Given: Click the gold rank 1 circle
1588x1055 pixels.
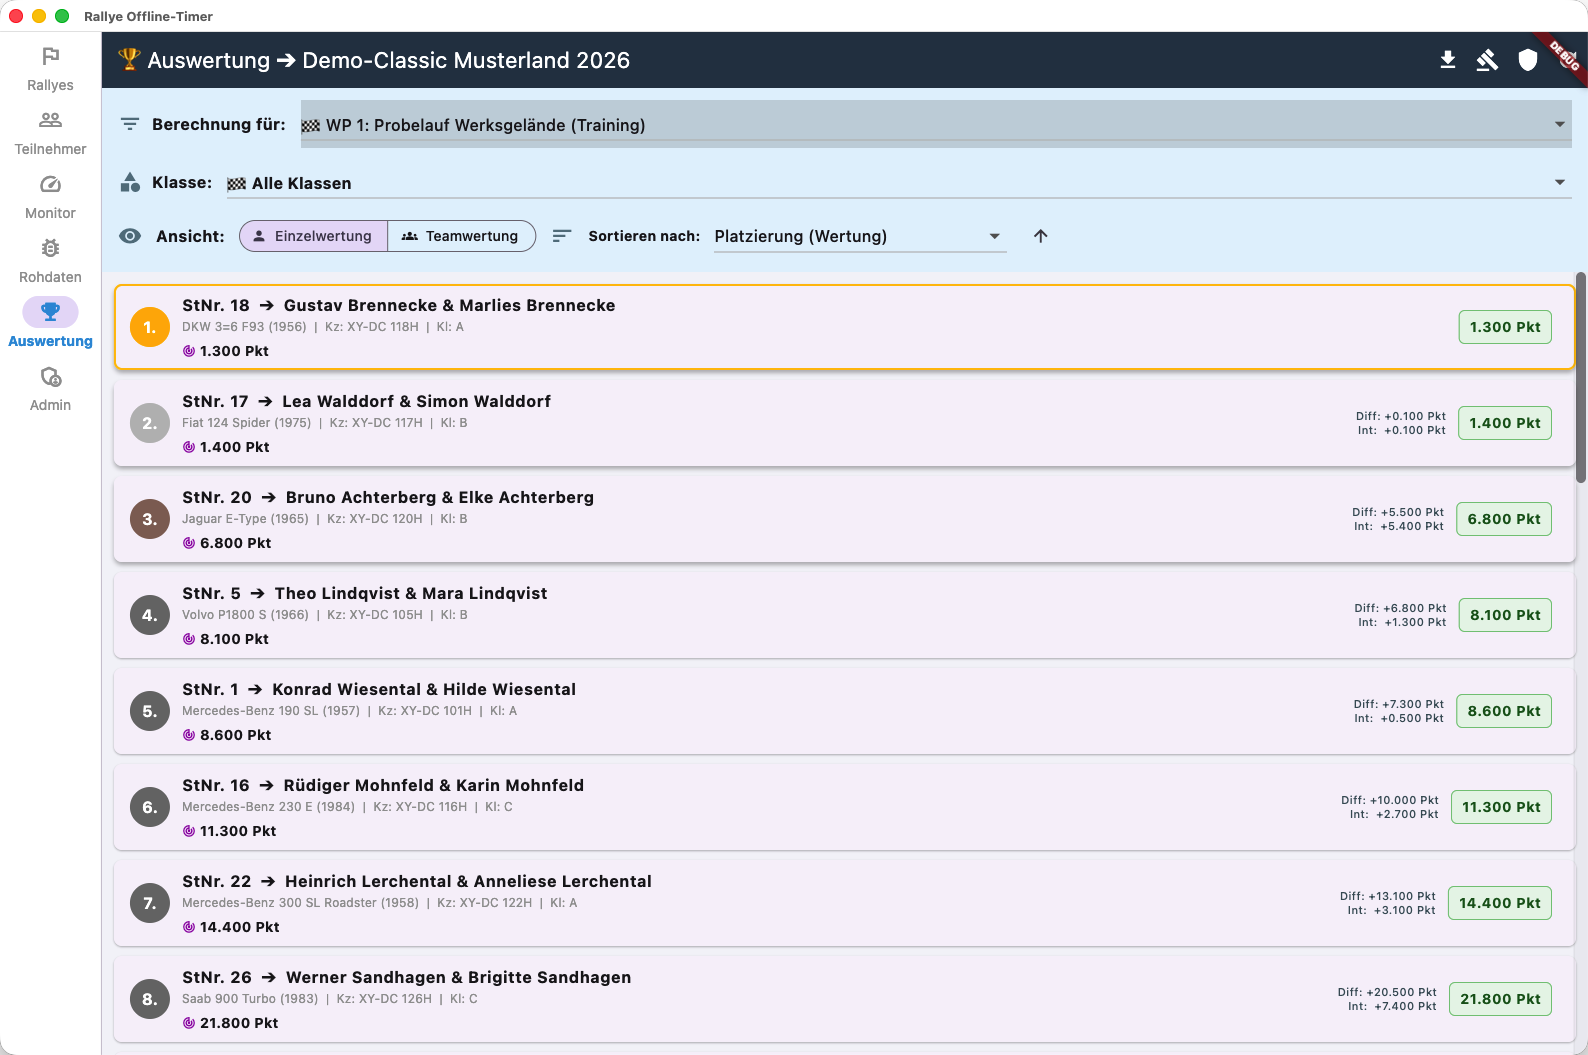Looking at the screenshot, I should [150, 327].
